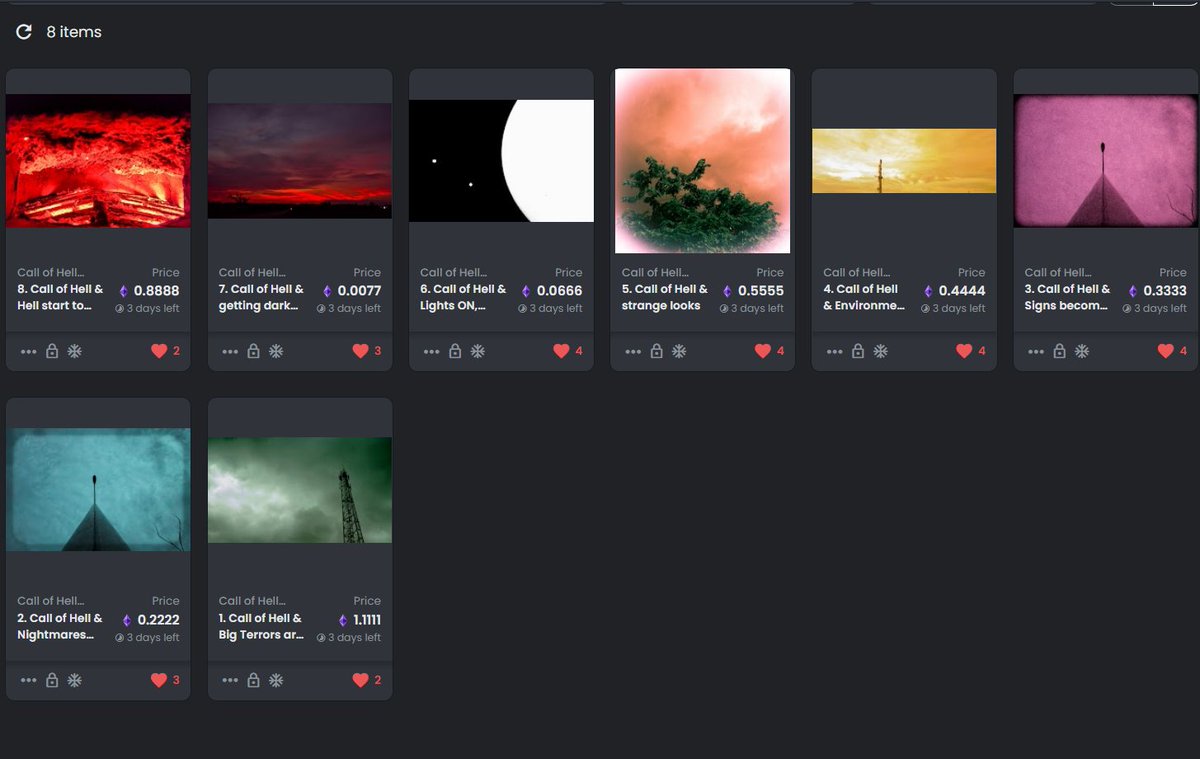Click the snowflake icon on card 3 Signs
1200x759 pixels.
pos(1082,351)
